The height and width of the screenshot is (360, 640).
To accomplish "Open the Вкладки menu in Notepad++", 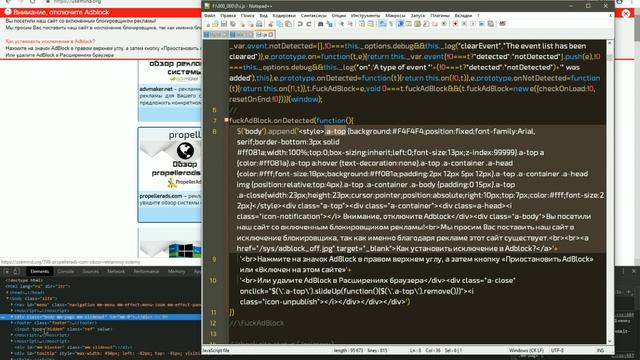I will click(x=463, y=16).
